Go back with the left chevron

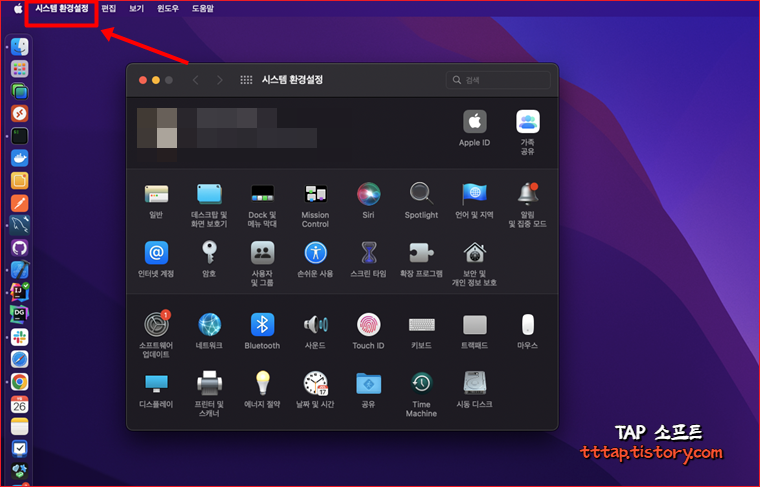196,80
